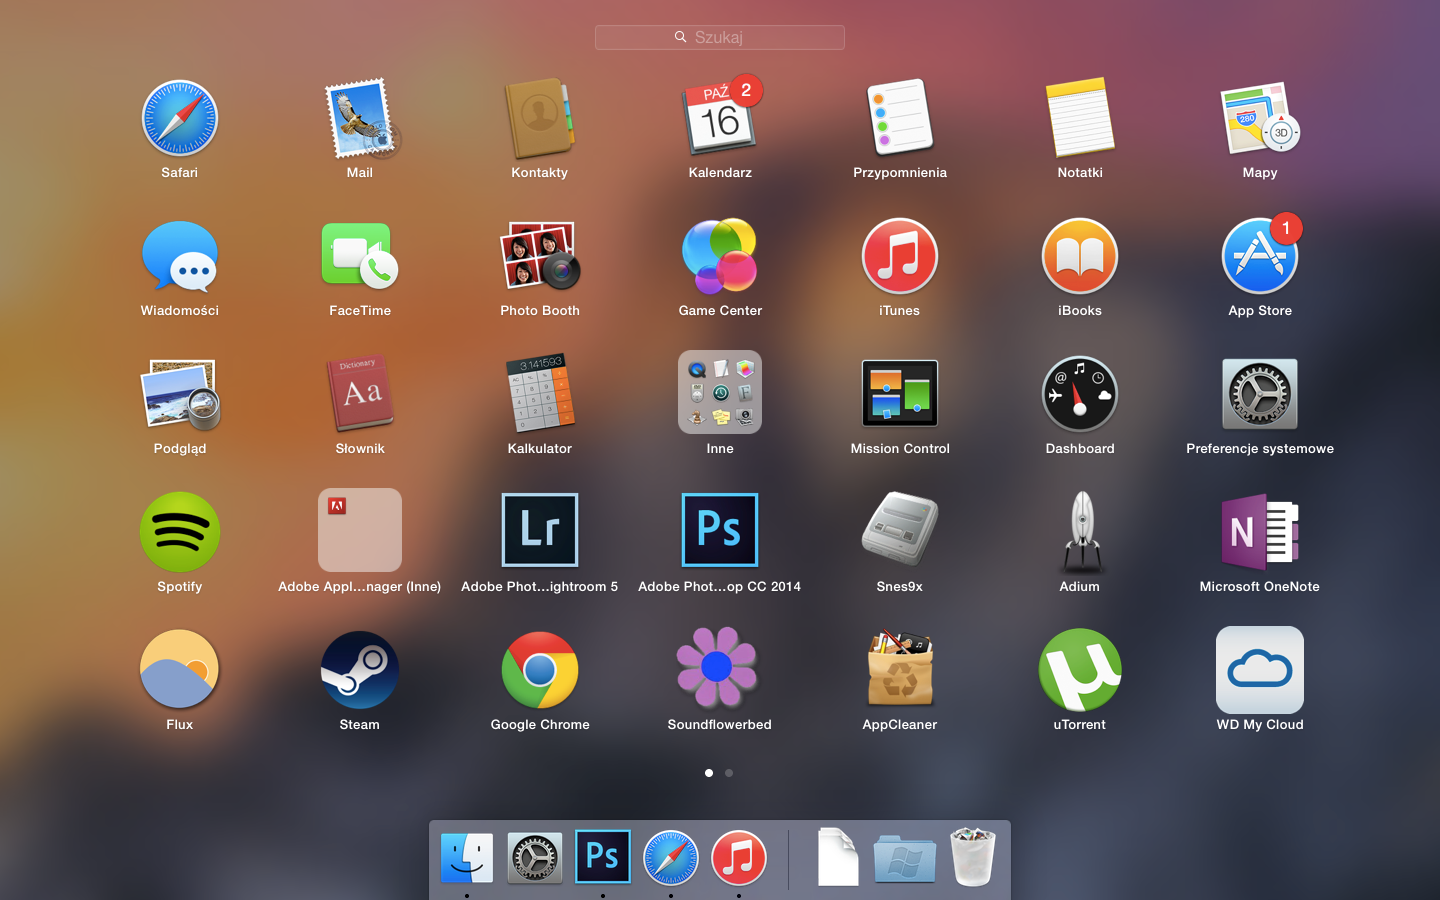
Task: Launch Photo Booth
Action: pyautogui.click(x=540, y=257)
